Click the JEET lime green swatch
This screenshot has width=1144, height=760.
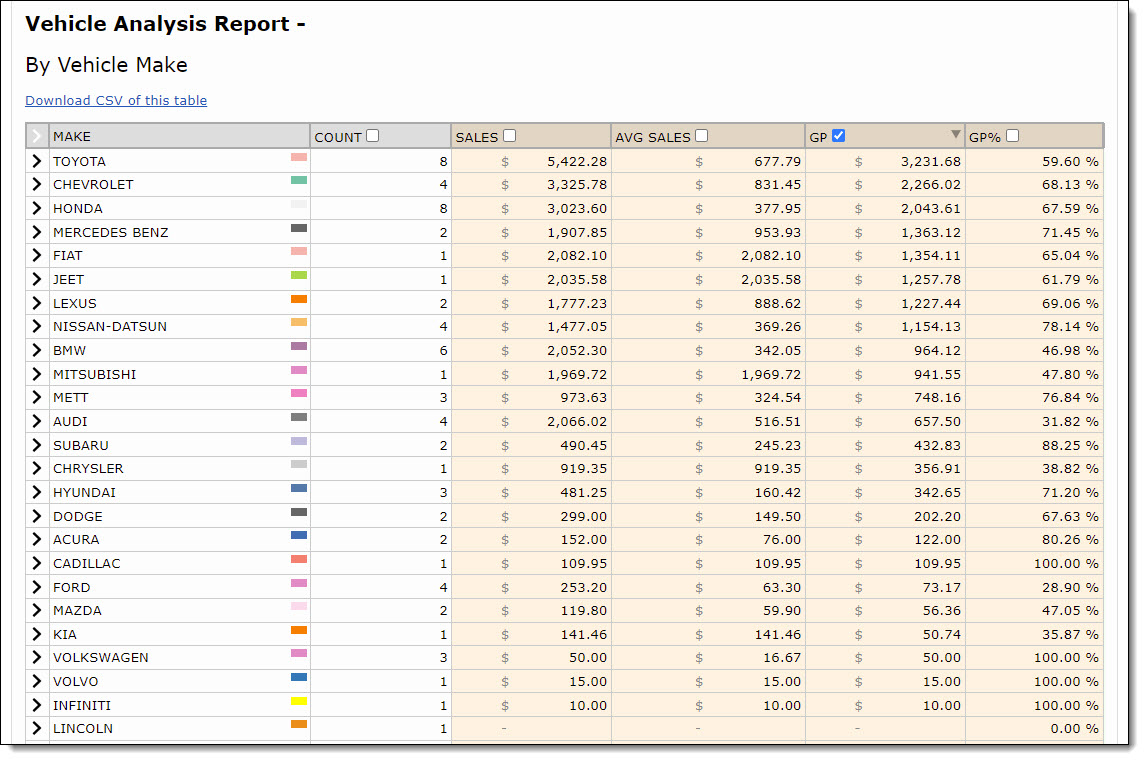[x=299, y=275]
